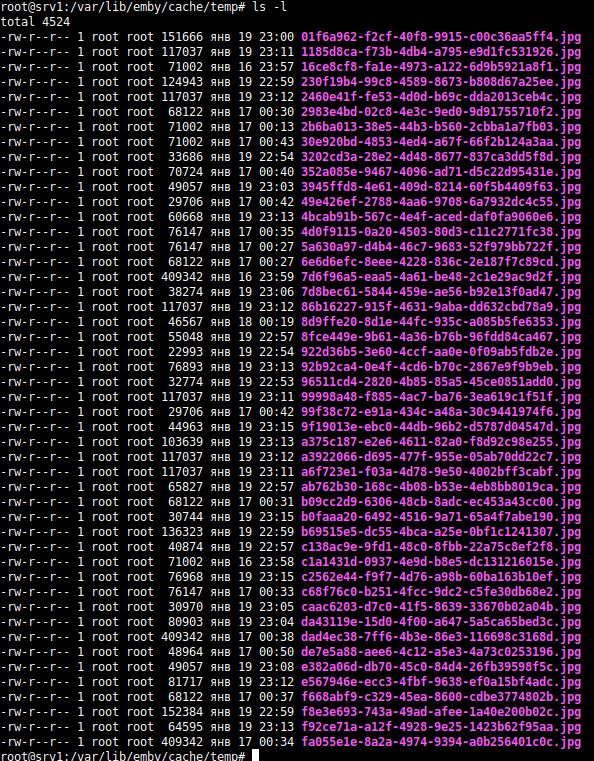Click filename fa055e1e-8a2a-4974-9394-a0b256401c0c.jpg
Viewport: 594px width, 761px height.
(441, 742)
